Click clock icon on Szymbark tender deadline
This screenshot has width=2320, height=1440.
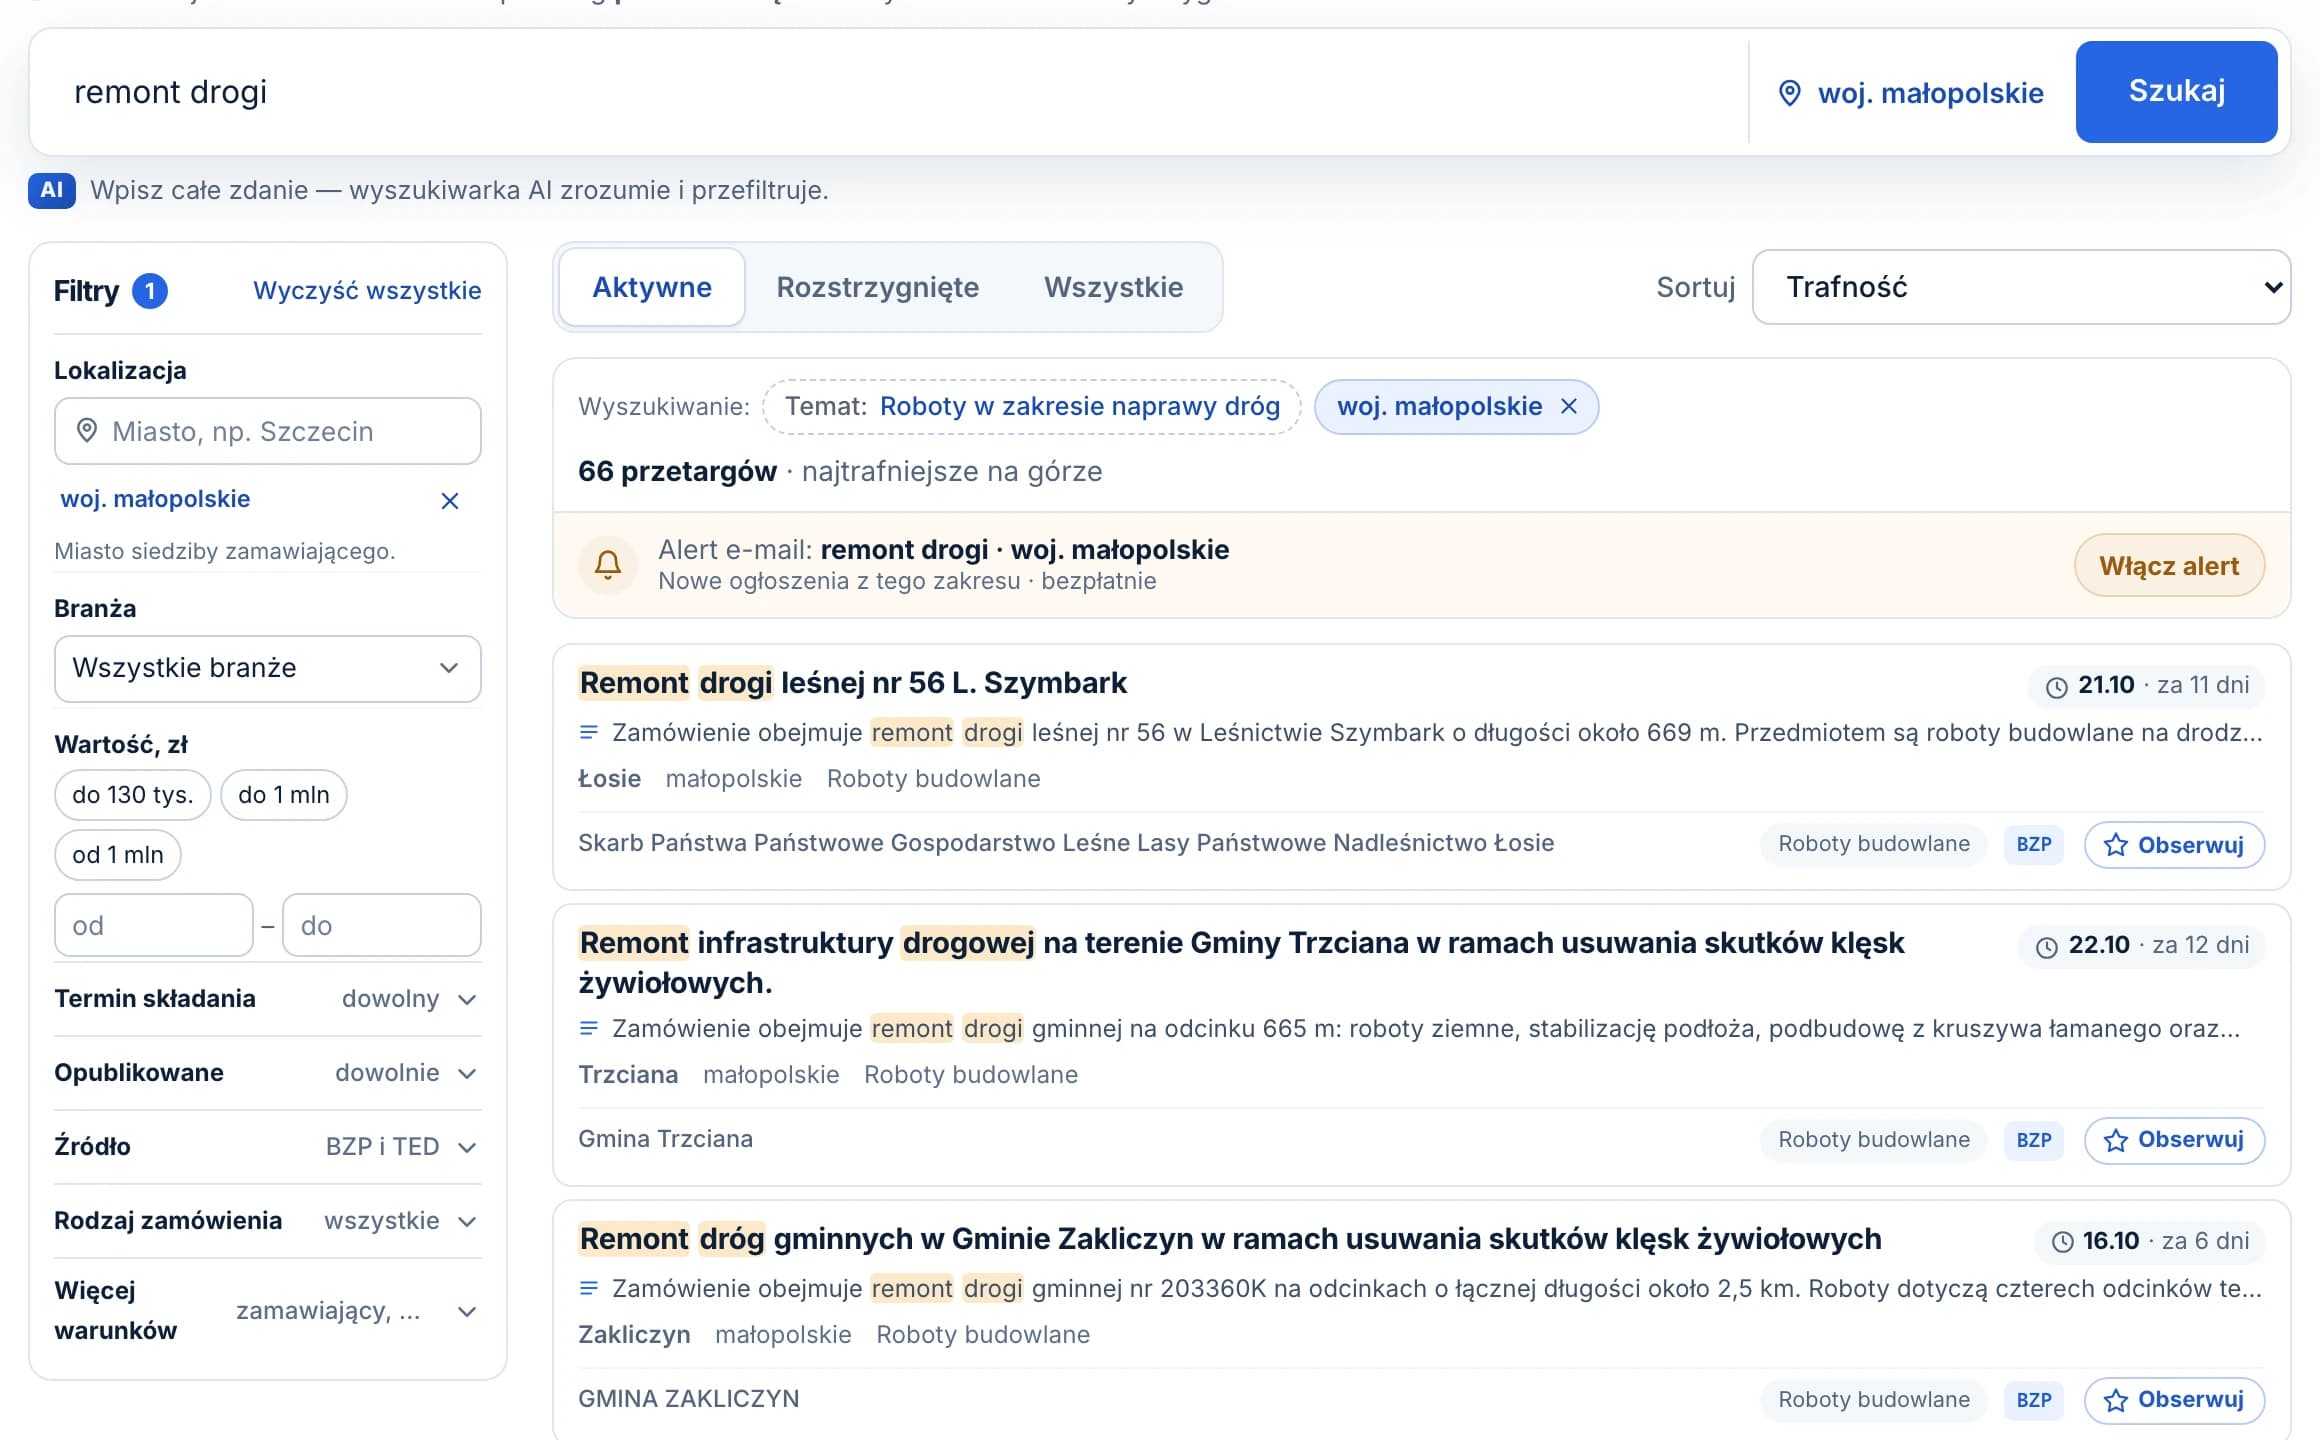(x=2057, y=686)
